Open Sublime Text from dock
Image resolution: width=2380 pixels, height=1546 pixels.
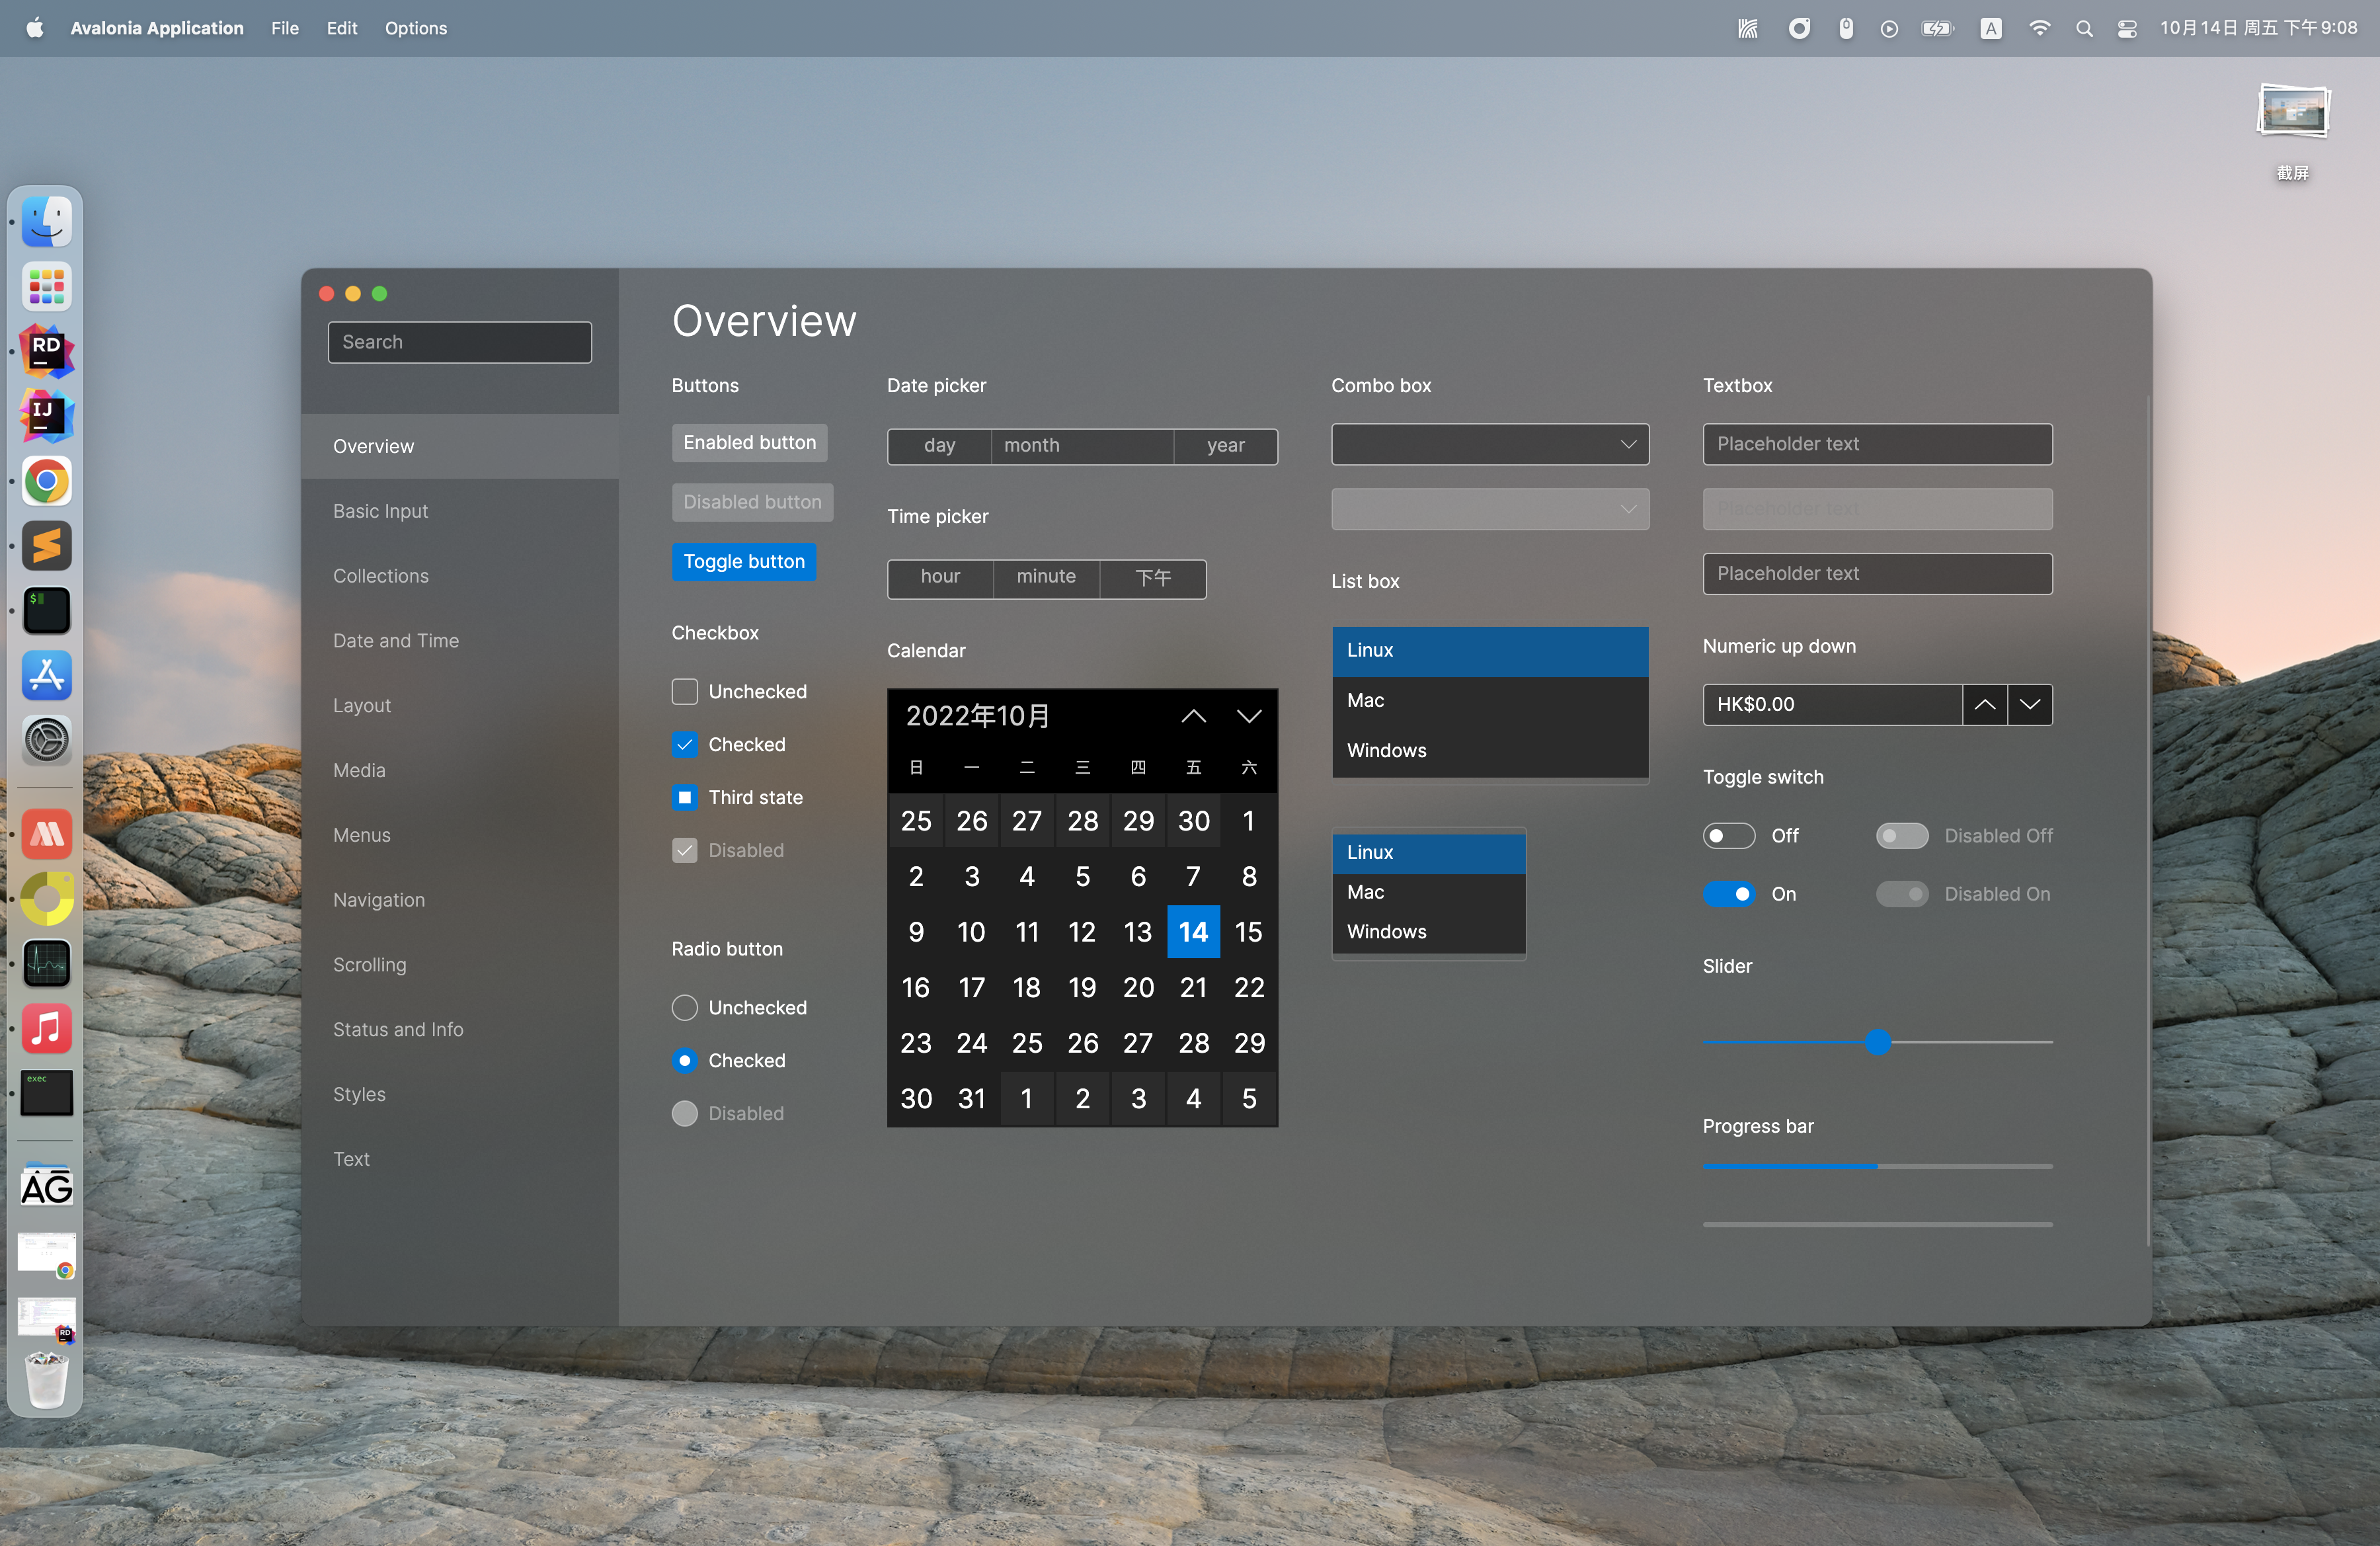46,546
